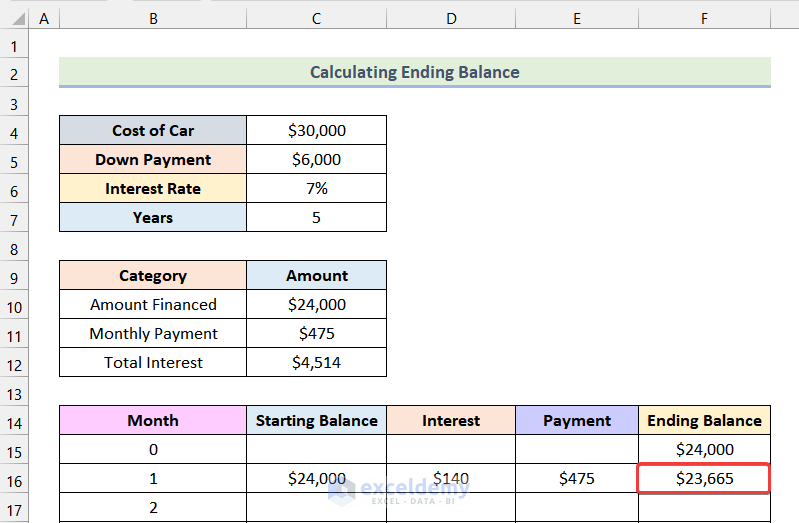
Task: Select the Amount Financed $24,000 cell
Action: (x=316, y=305)
